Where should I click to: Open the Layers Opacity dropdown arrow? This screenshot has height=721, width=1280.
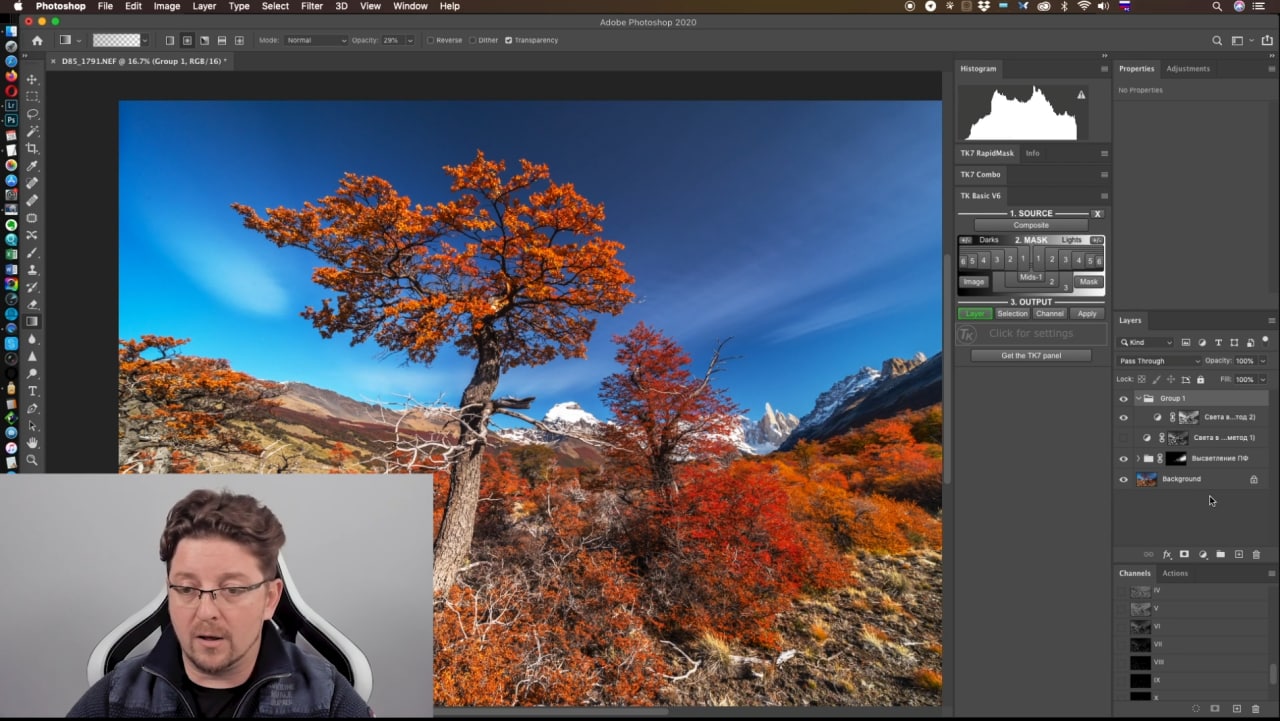pos(1263,361)
